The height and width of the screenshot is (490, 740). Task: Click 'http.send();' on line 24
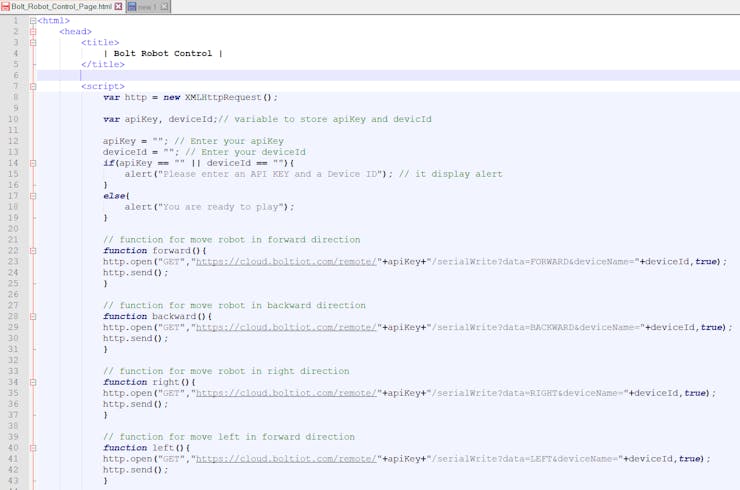tap(135, 272)
